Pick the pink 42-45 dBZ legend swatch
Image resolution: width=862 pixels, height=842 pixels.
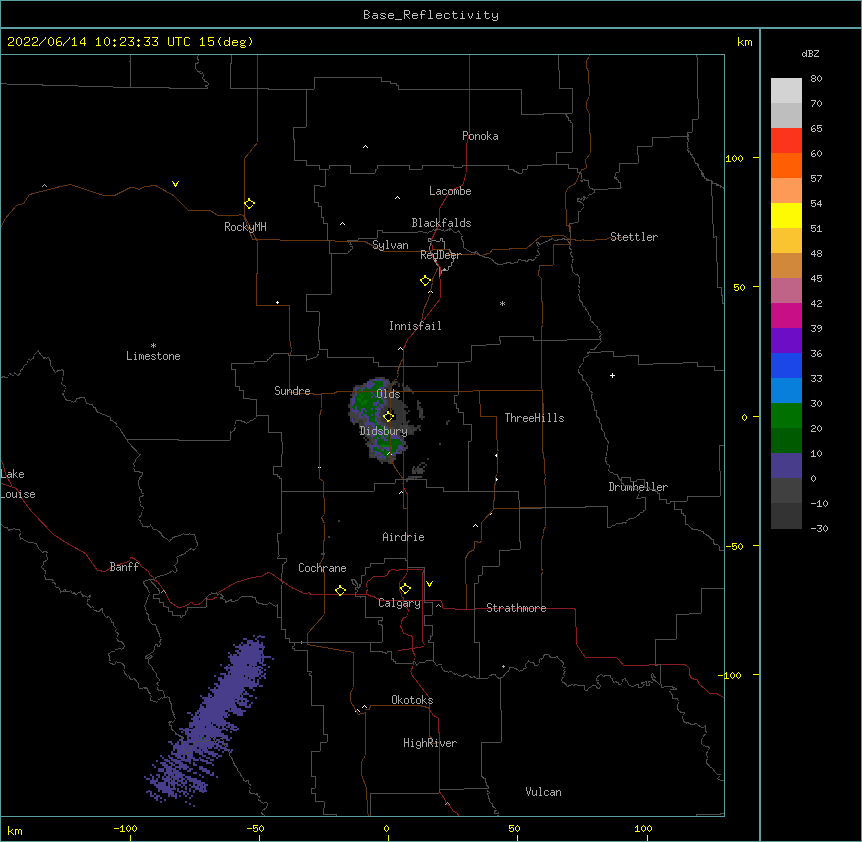pos(786,291)
